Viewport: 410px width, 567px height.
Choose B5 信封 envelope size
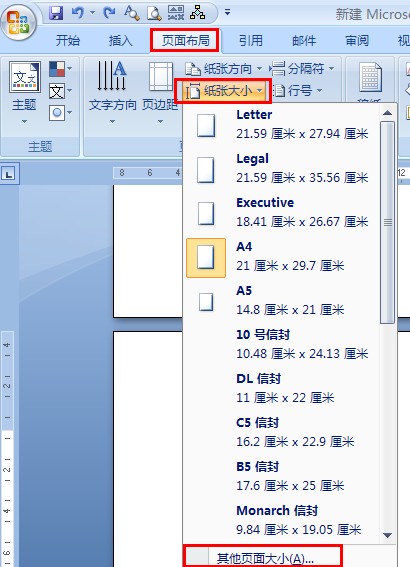point(281,477)
